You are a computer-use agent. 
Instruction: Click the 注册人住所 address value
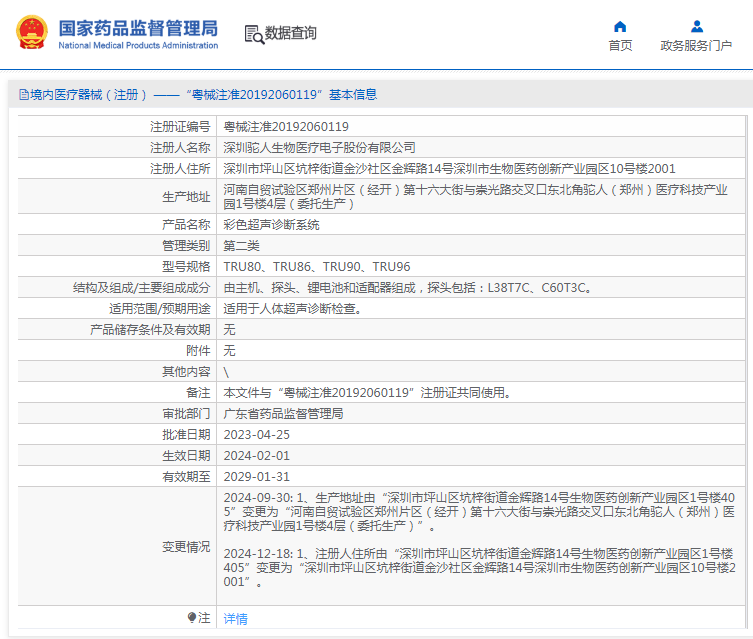coord(449,169)
